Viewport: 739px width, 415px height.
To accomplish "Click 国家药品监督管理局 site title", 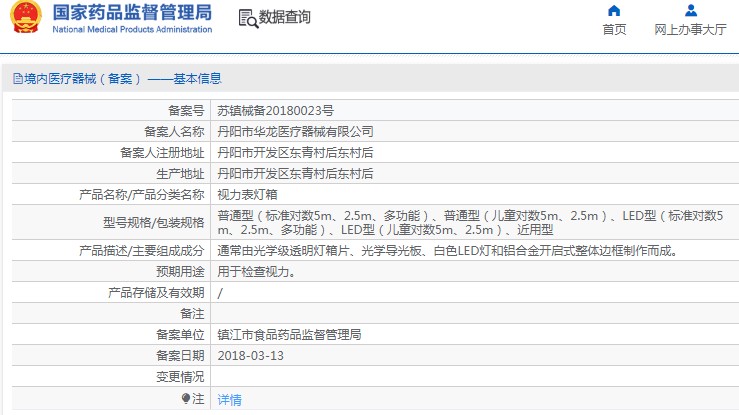I will pos(132,13).
